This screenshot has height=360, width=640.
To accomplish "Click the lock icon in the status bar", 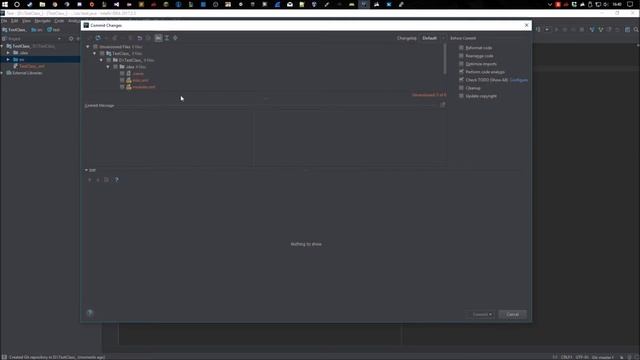I will 622,357.
